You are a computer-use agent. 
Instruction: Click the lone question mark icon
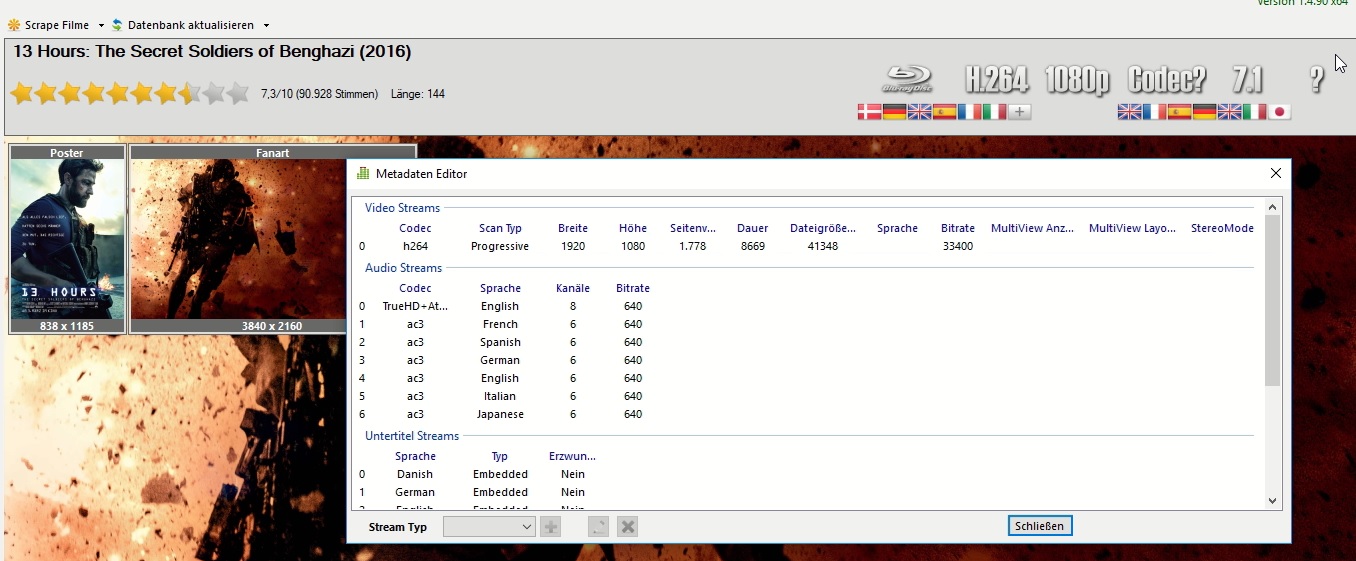[x=1316, y=79]
